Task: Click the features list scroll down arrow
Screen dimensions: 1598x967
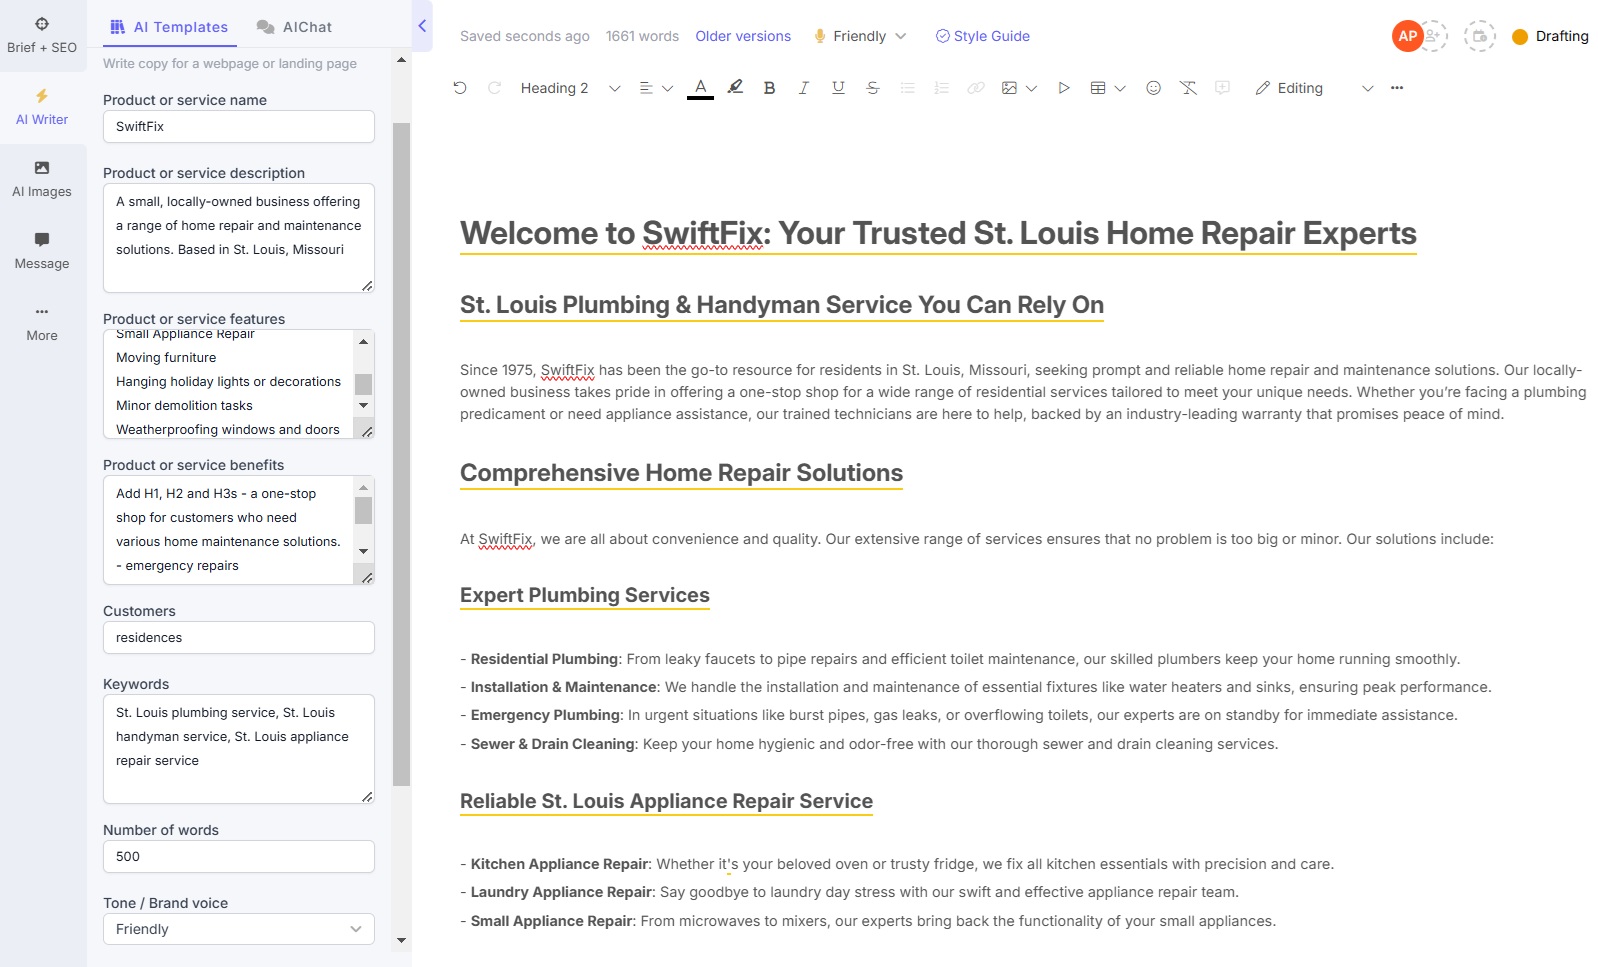Action: coord(364,405)
